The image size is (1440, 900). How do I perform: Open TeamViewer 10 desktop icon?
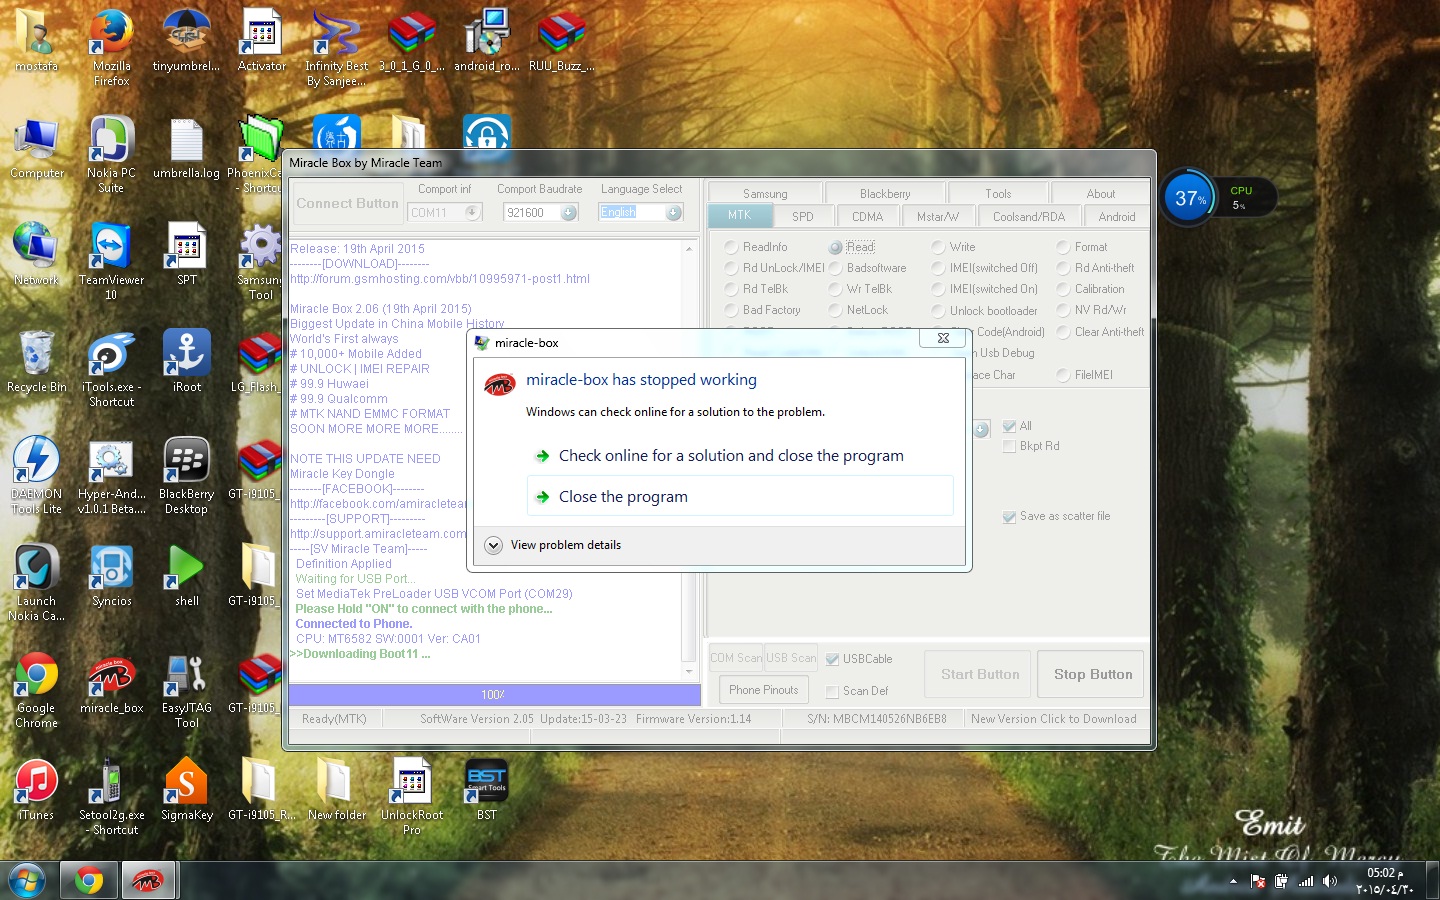111,261
